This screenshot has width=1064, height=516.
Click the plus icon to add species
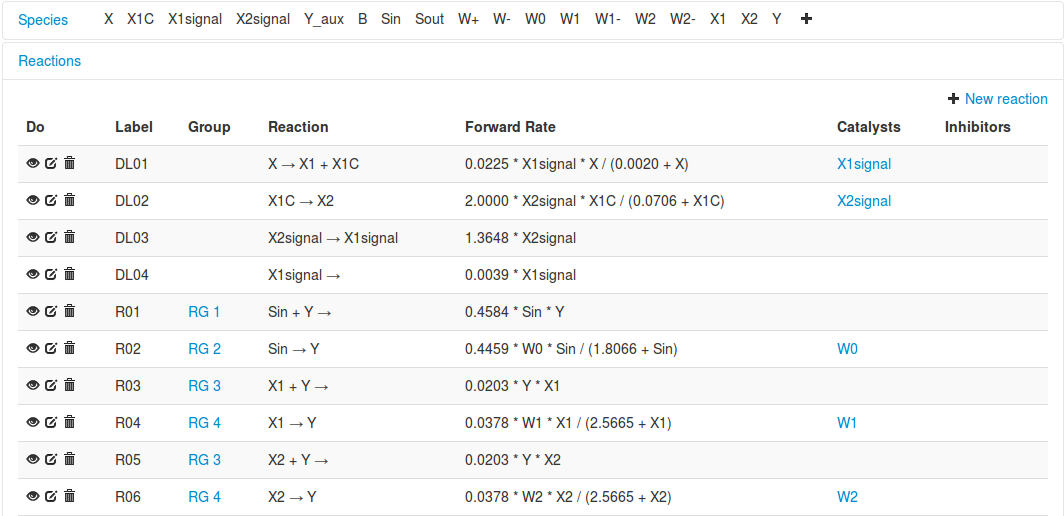(806, 19)
